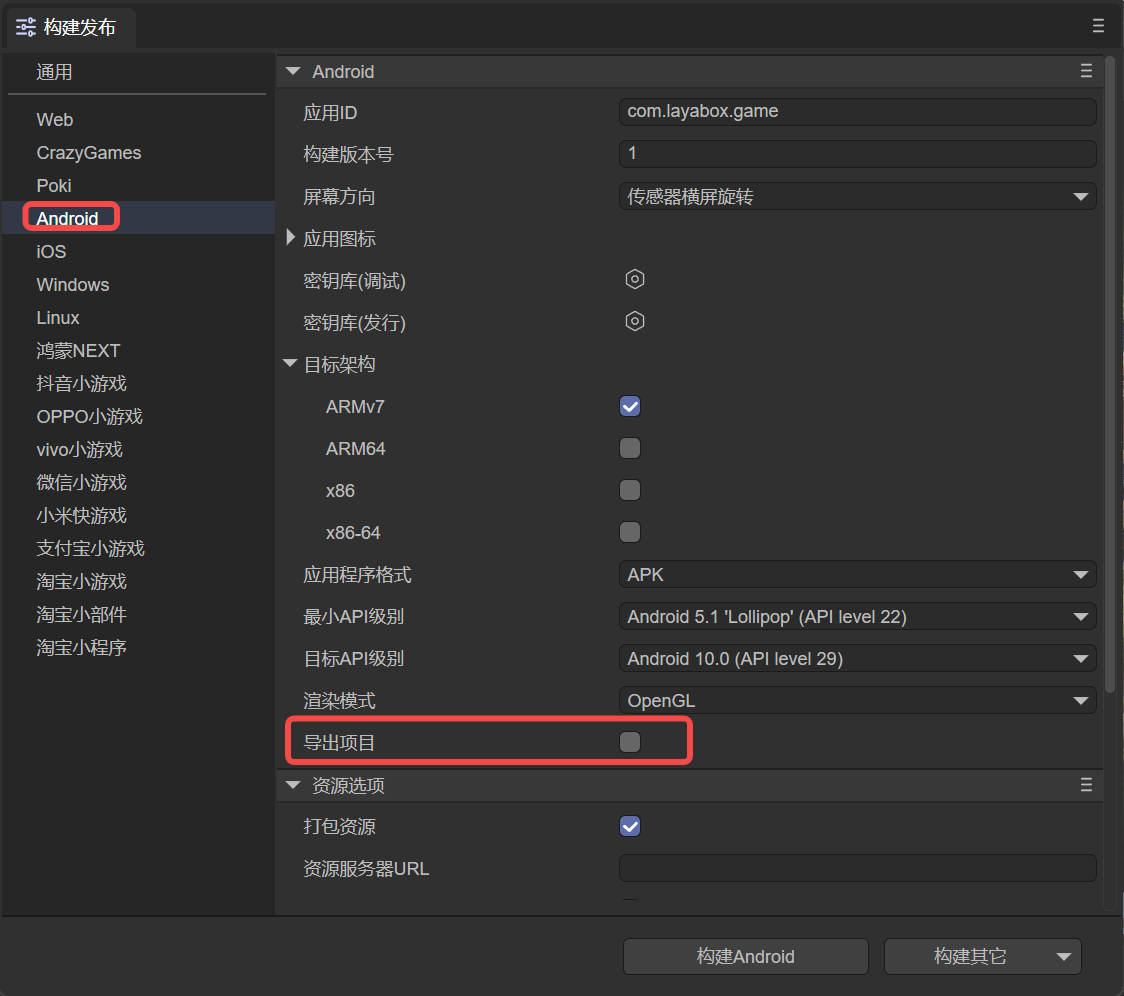Viewport: 1124px width, 996px height.
Task: Open the 屏幕方向 dropdown
Action: [x=857, y=197]
